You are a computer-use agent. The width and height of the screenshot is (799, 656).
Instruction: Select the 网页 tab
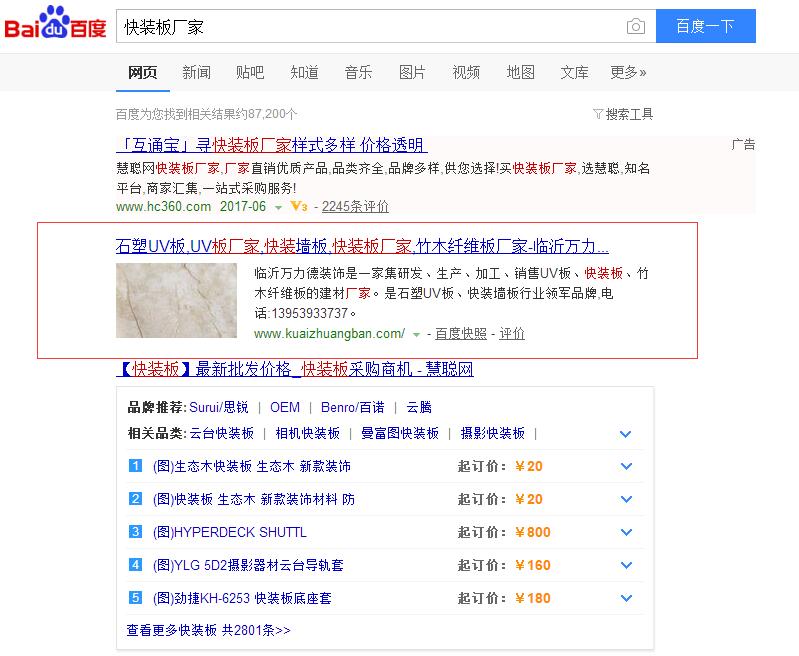pyautogui.click(x=143, y=72)
